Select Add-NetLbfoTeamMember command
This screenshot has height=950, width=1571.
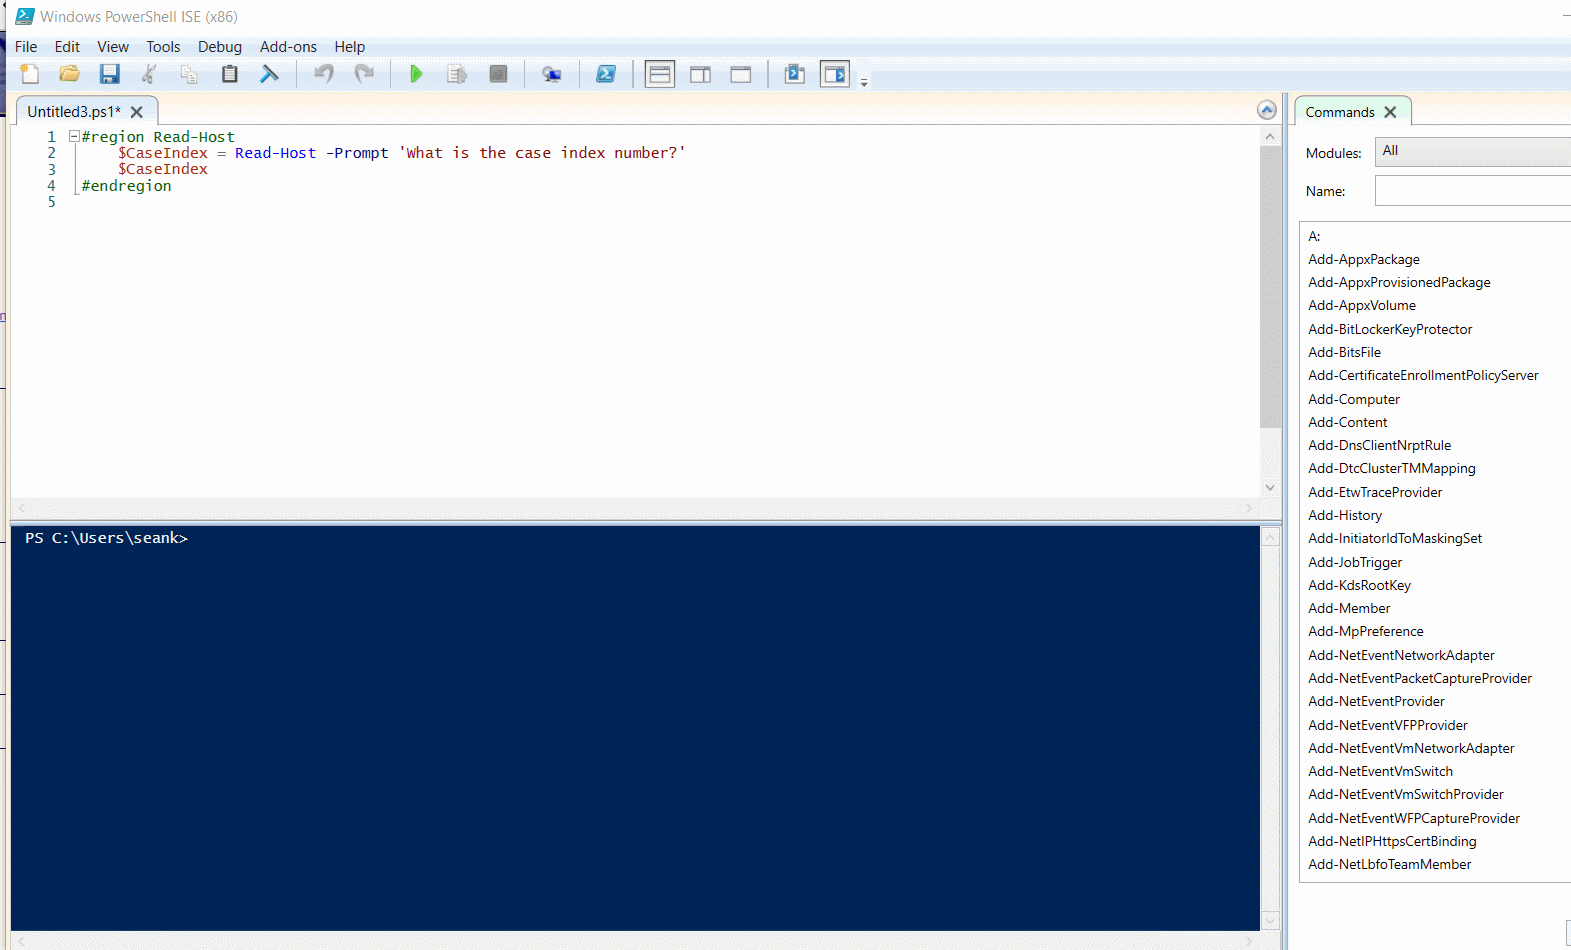point(1390,864)
